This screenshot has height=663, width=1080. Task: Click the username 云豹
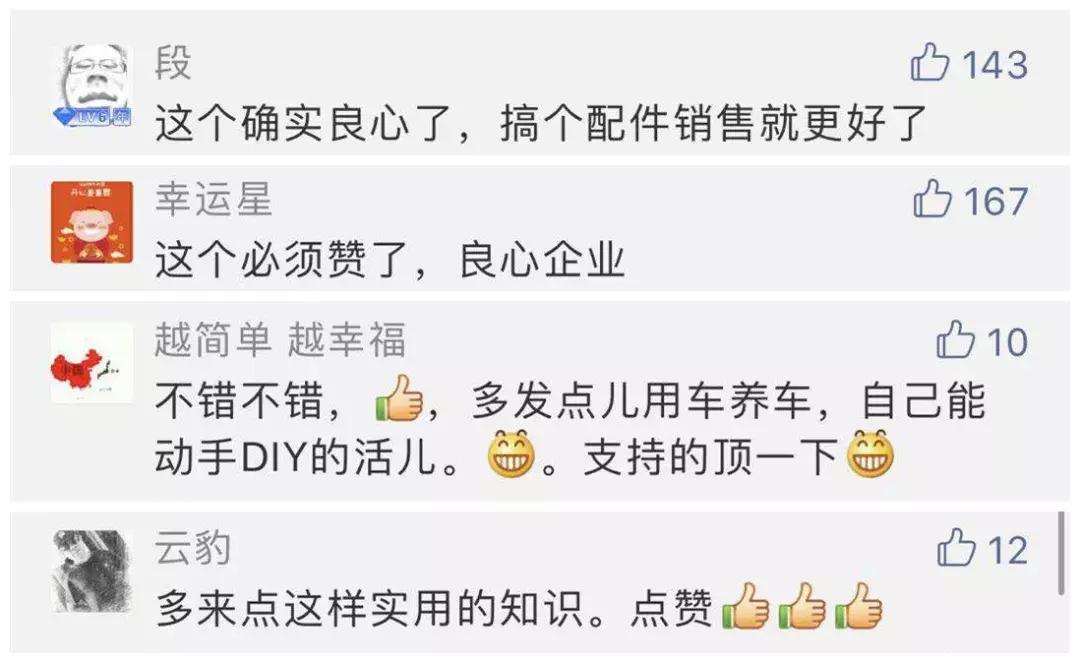[193, 548]
